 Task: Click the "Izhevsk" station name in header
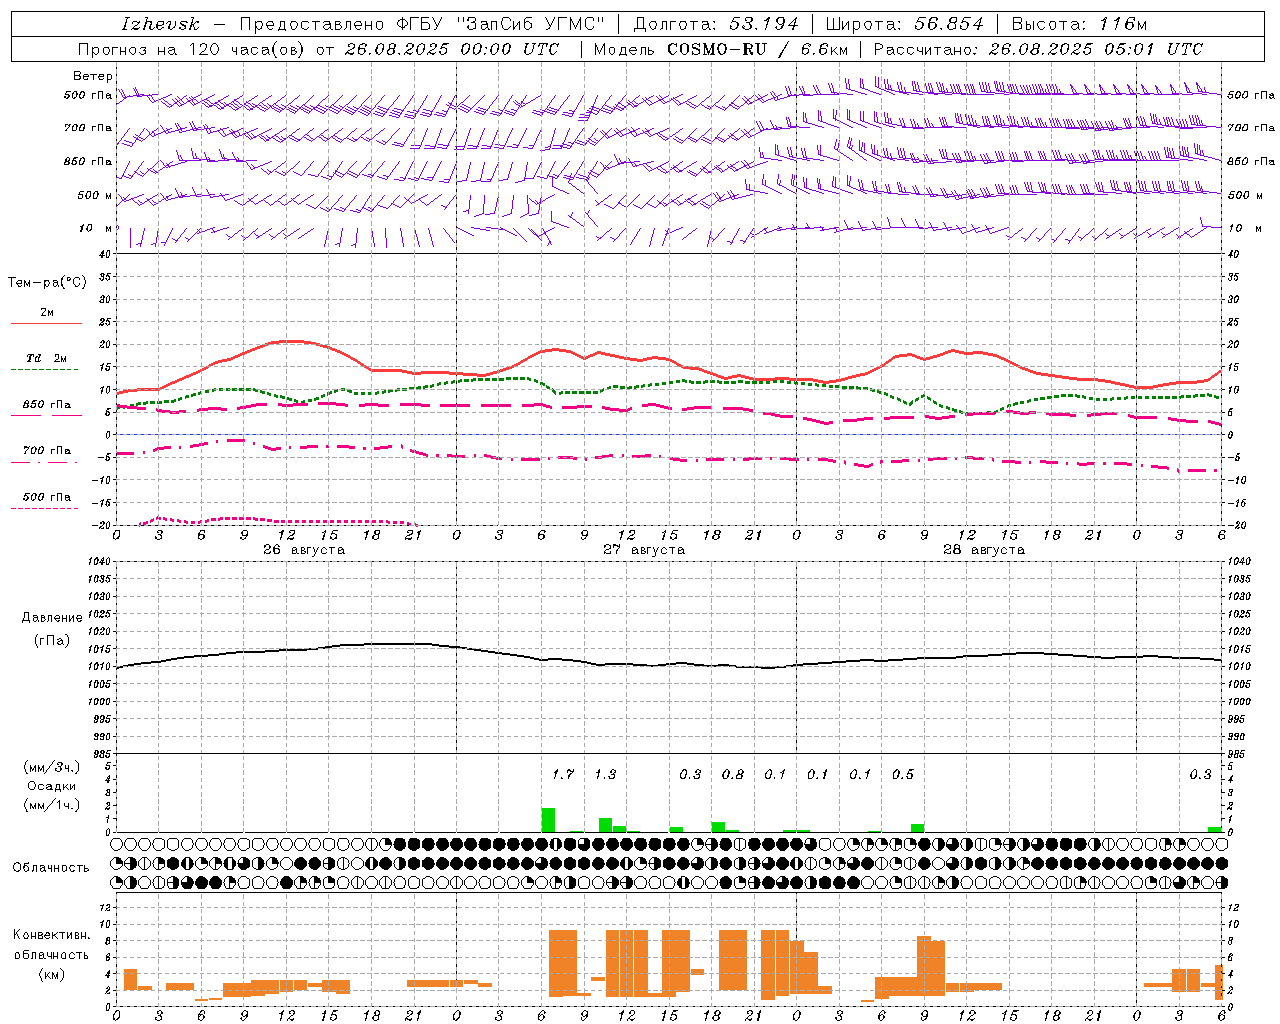point(160,24)
